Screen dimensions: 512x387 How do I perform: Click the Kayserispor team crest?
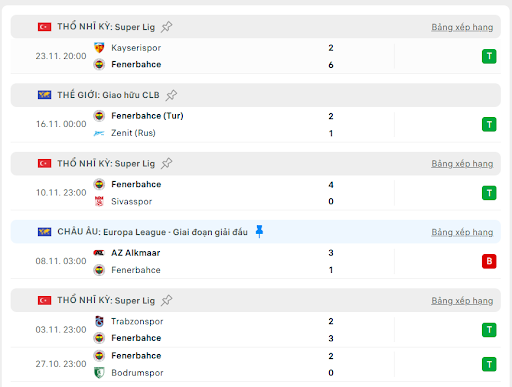(99, 48)
